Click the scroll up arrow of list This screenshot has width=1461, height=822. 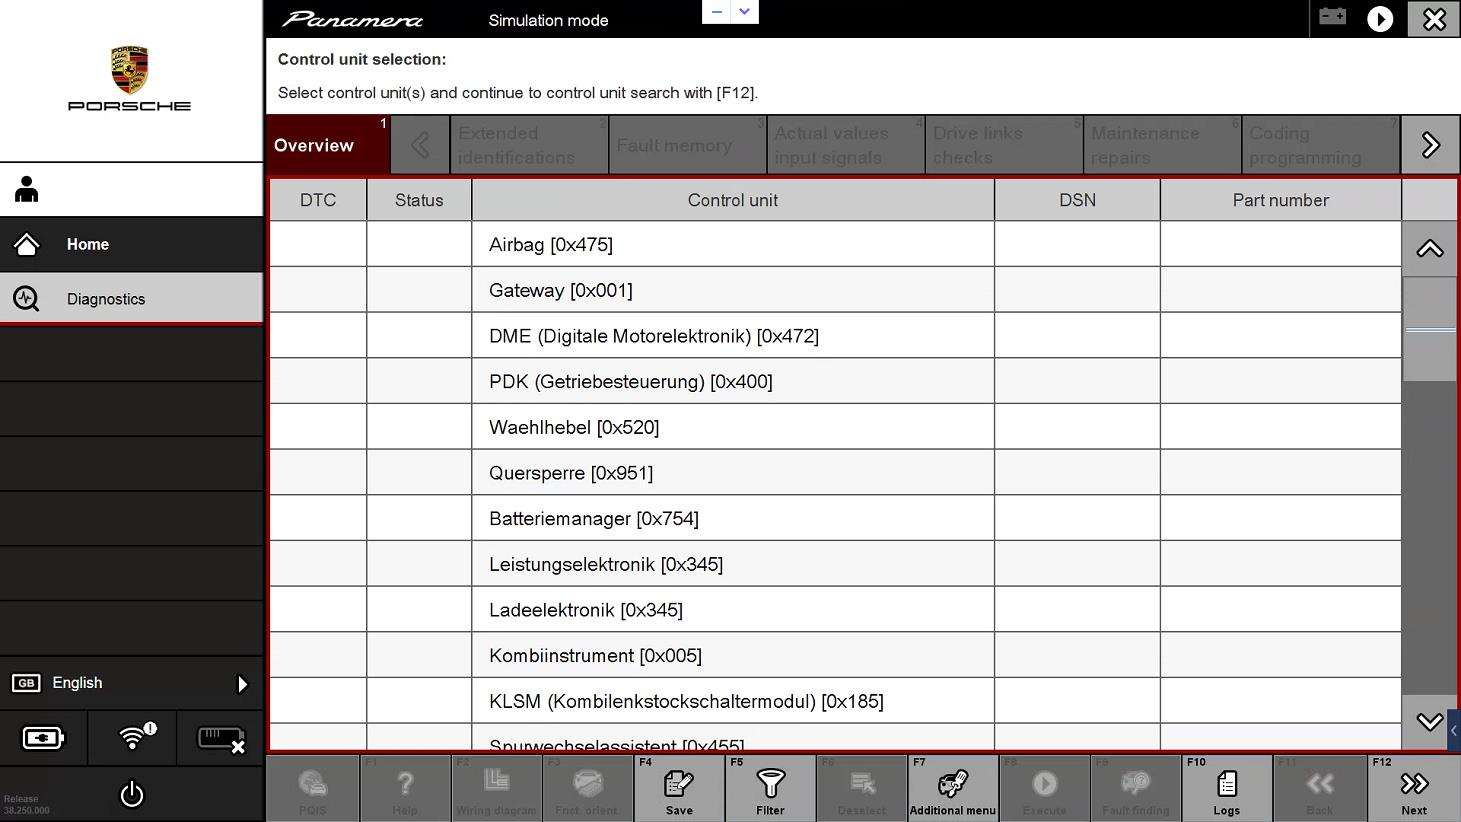coord(1430,249)
